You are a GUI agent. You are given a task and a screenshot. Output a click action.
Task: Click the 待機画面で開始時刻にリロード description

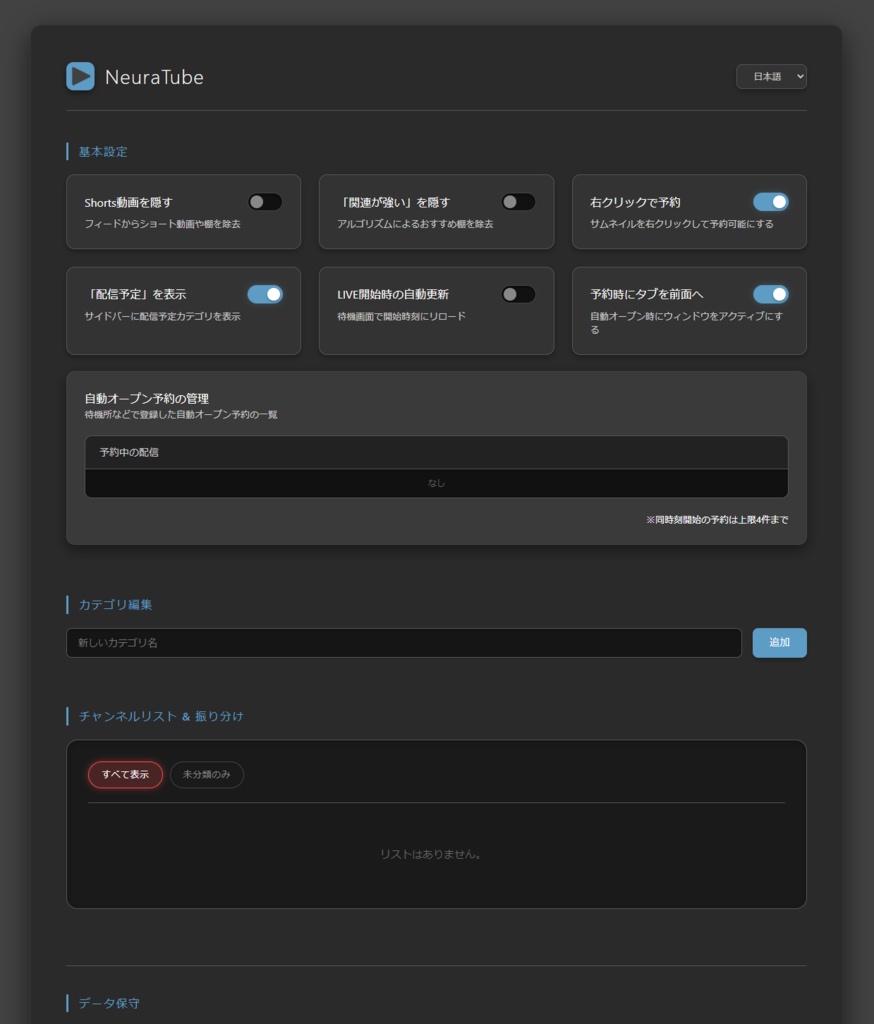click(x=402, y=316)
